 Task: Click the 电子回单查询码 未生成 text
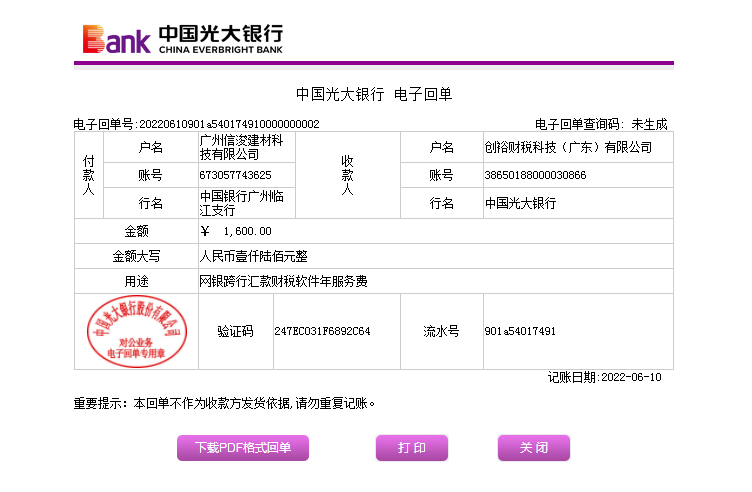(601, 124)
